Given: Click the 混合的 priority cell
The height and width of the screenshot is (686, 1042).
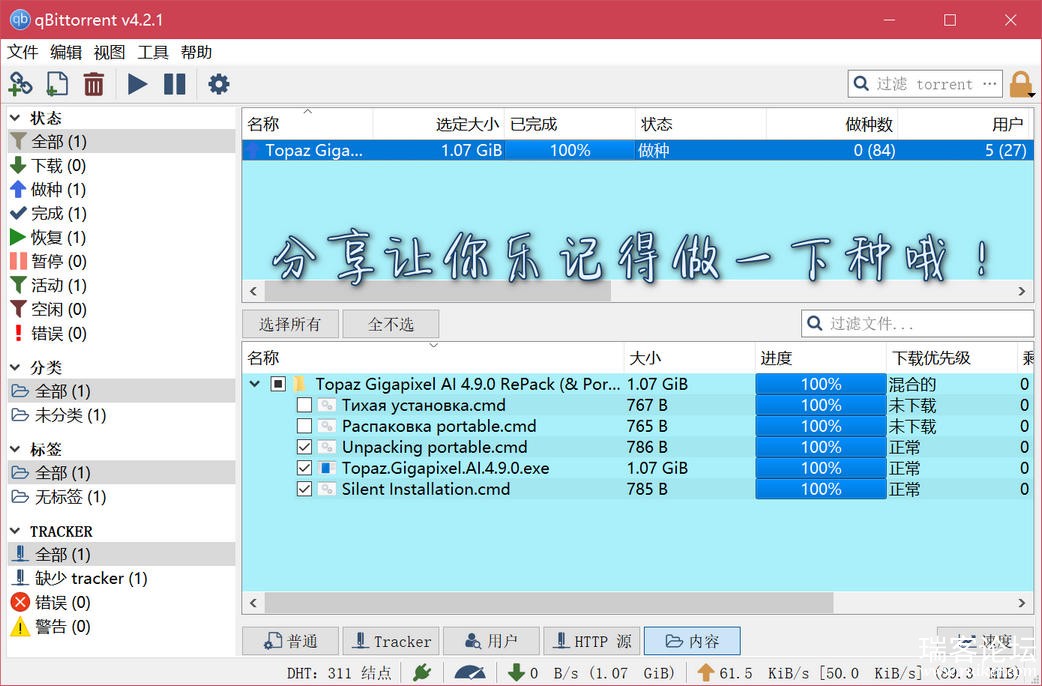Looking at the screenshot, I should pyautogui.click(x=952, y=384).
